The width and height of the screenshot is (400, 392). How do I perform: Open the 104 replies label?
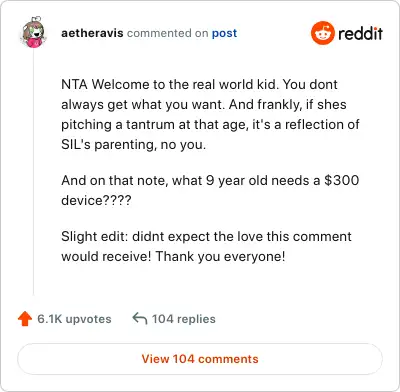point(184,319)
